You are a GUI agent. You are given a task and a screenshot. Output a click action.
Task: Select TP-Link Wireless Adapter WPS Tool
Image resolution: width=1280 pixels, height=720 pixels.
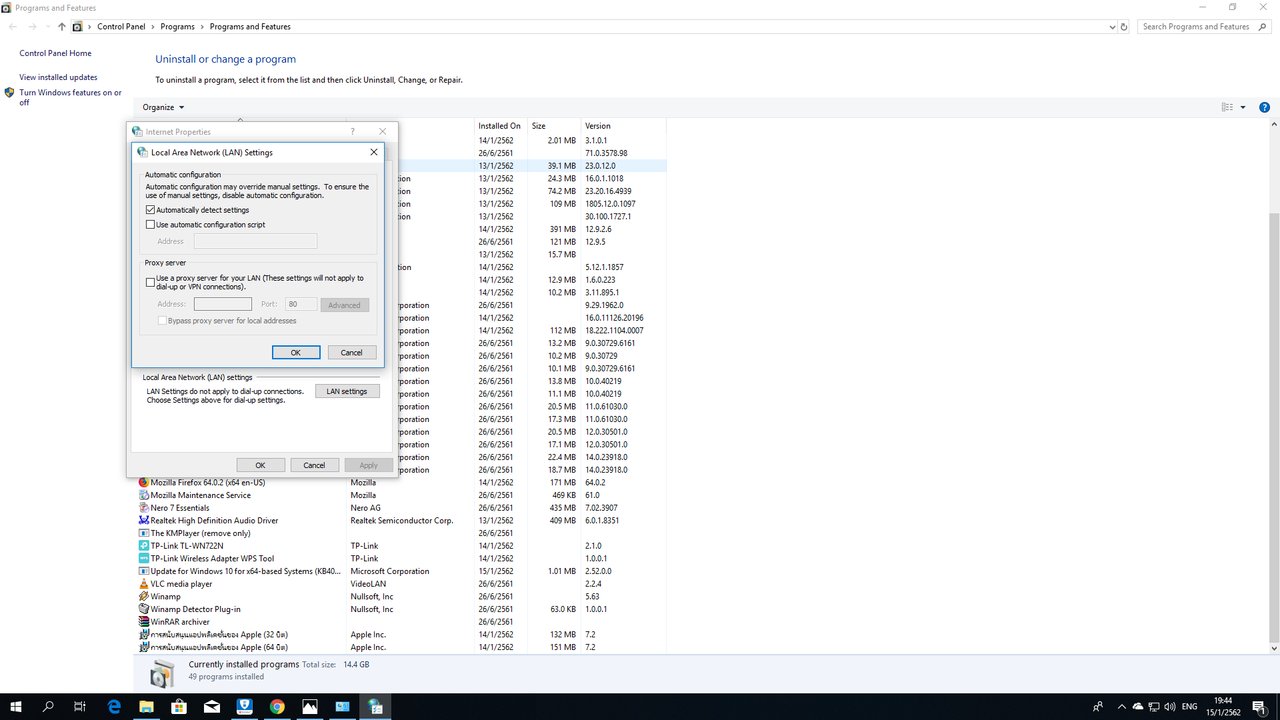click(x=400, y=559)
